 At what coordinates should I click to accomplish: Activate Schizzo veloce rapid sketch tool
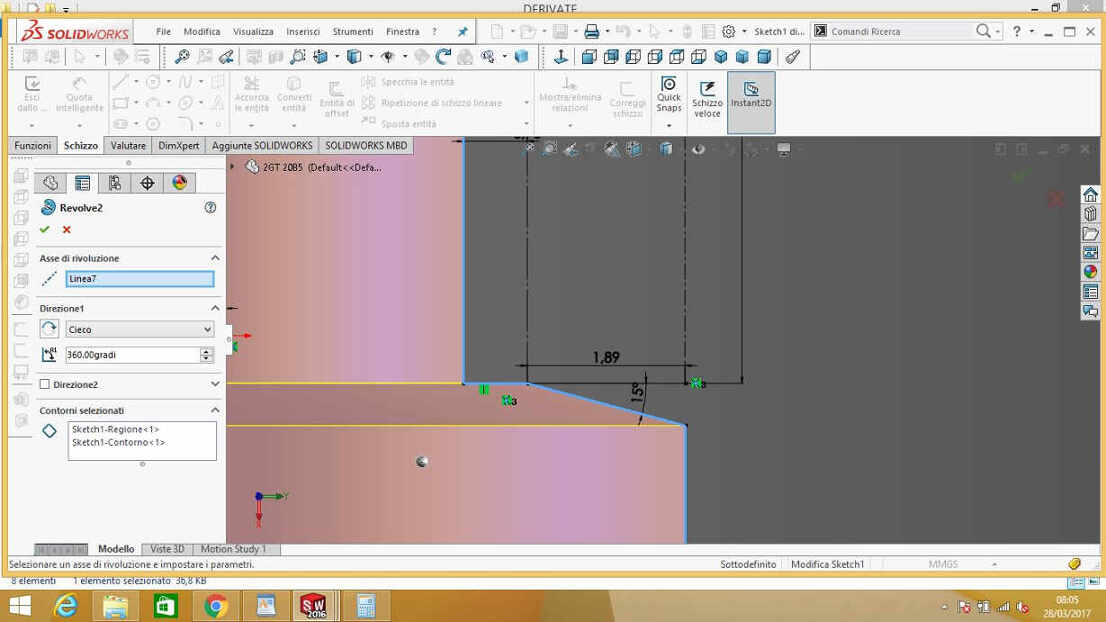coord(707,99)
